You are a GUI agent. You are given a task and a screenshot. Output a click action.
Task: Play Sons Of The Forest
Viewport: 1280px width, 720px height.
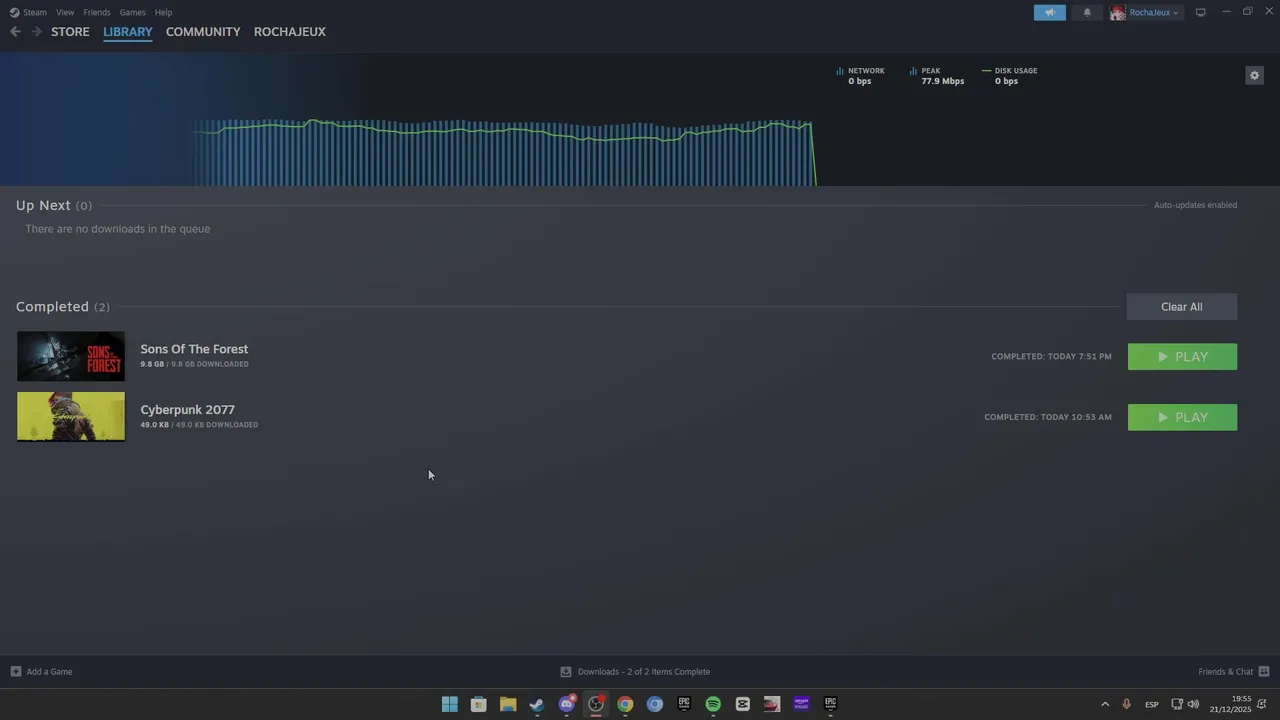coord(1182,357)
